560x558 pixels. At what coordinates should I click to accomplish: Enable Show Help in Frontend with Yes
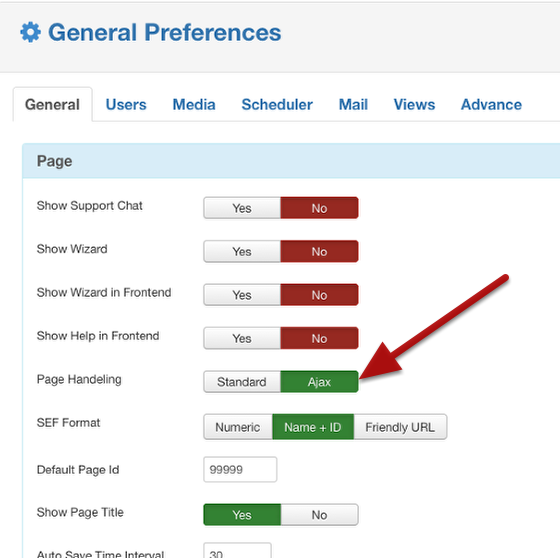pyautogui.click(x=242, y=338)
